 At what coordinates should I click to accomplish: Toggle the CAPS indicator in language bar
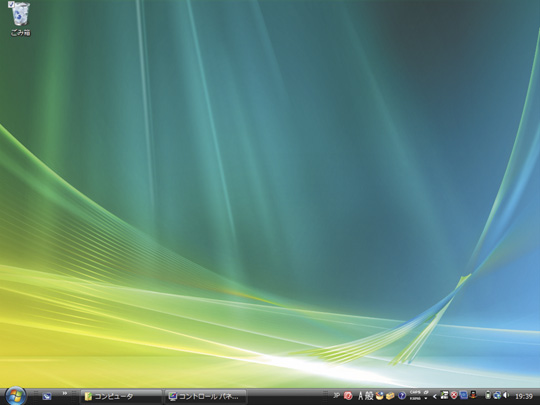pyautogui.click(x=415, y=392)
